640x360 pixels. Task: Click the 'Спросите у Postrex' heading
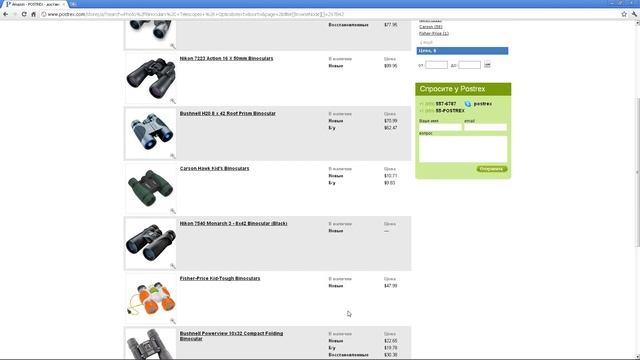452,89
